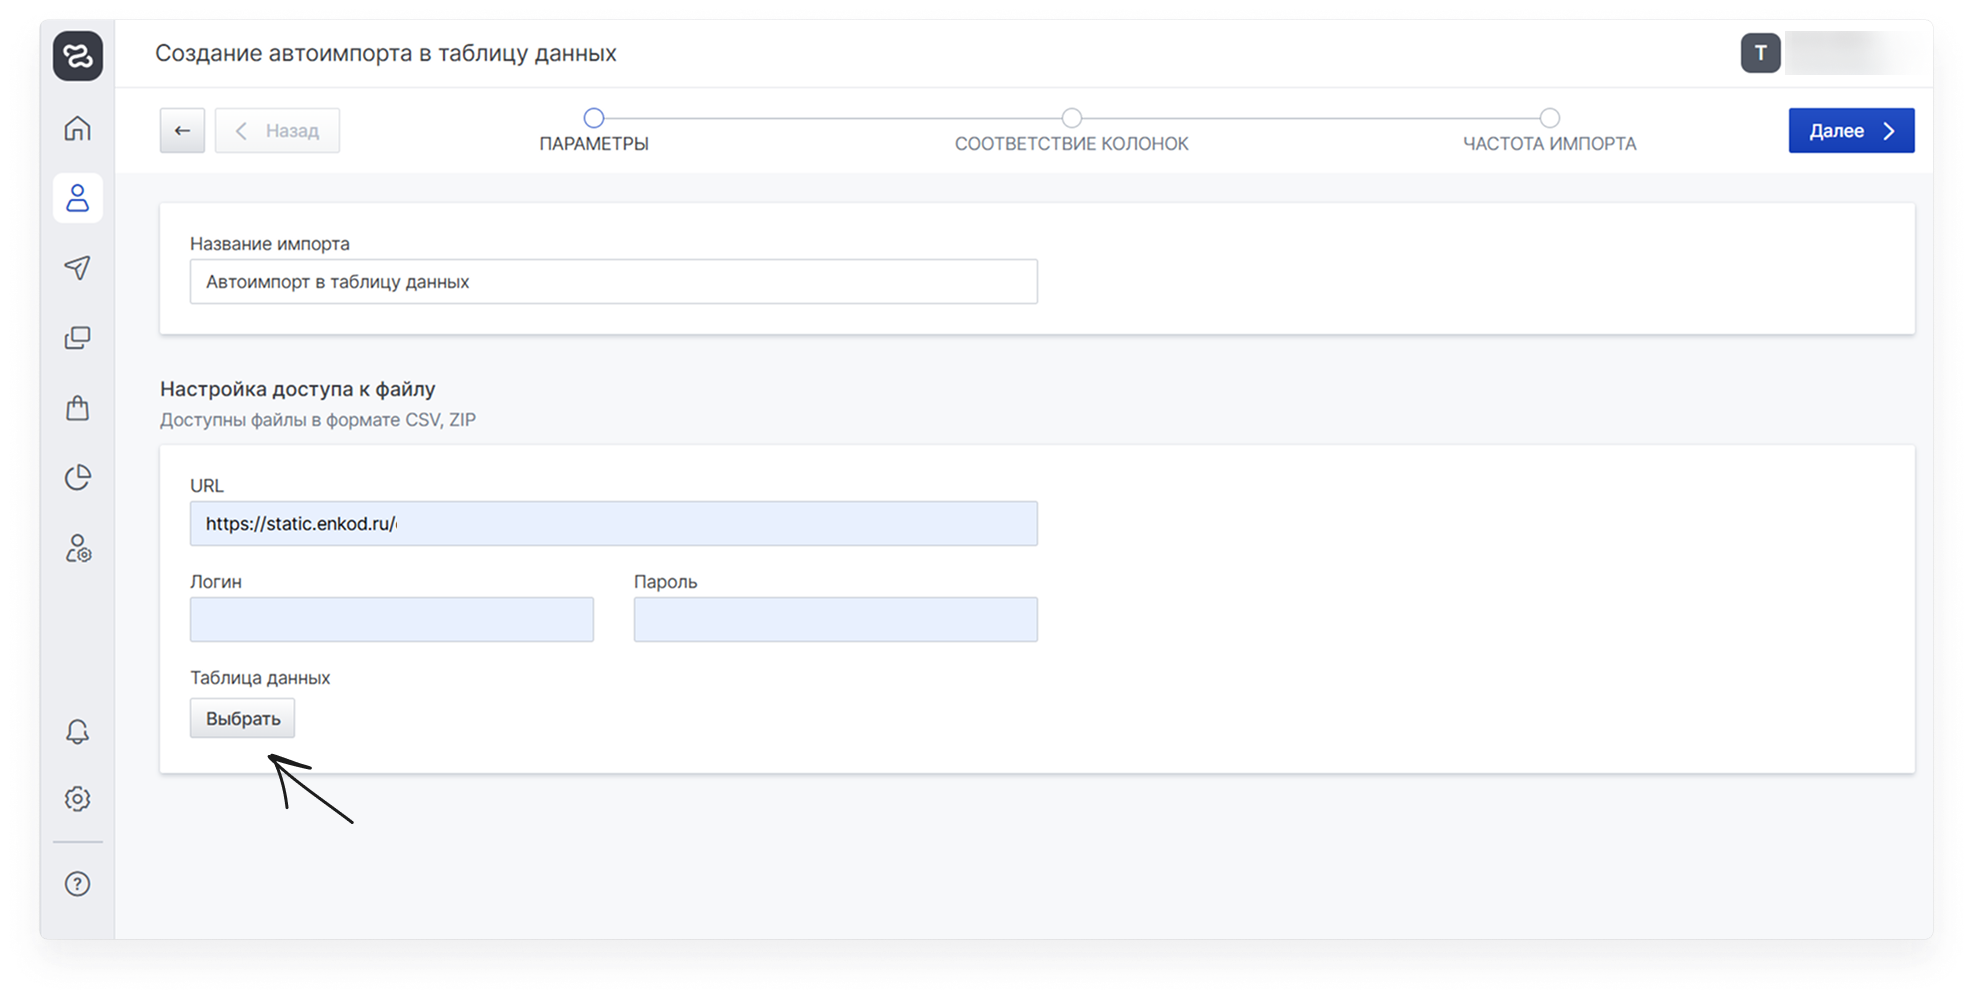Screen dimensions: 1973x999
Task: Open the pie chart reports icon
Action: tap(78, 478)
